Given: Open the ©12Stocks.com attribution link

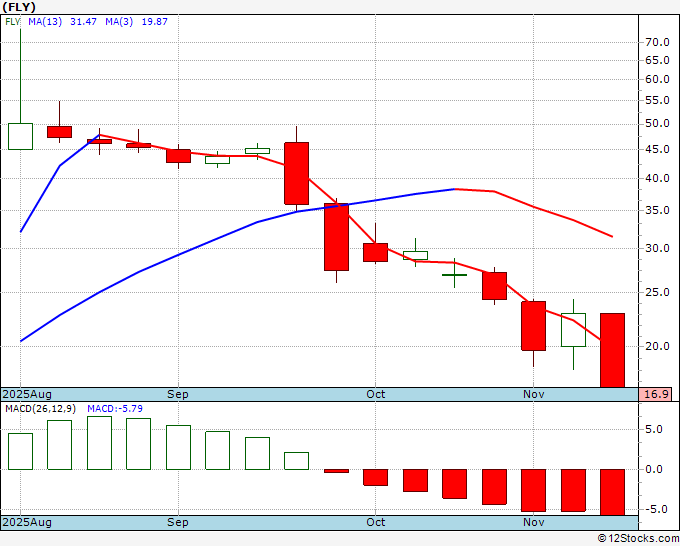Looking at the screenshot, I should click(x=638, y=539).
